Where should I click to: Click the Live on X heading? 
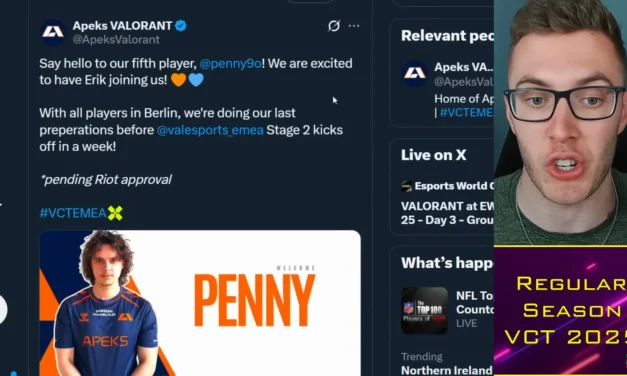point(433,155)
